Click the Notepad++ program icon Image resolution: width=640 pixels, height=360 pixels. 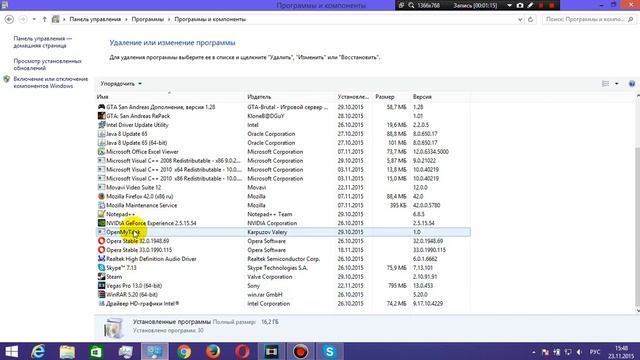pyautogui.click(x=101, y=214)
